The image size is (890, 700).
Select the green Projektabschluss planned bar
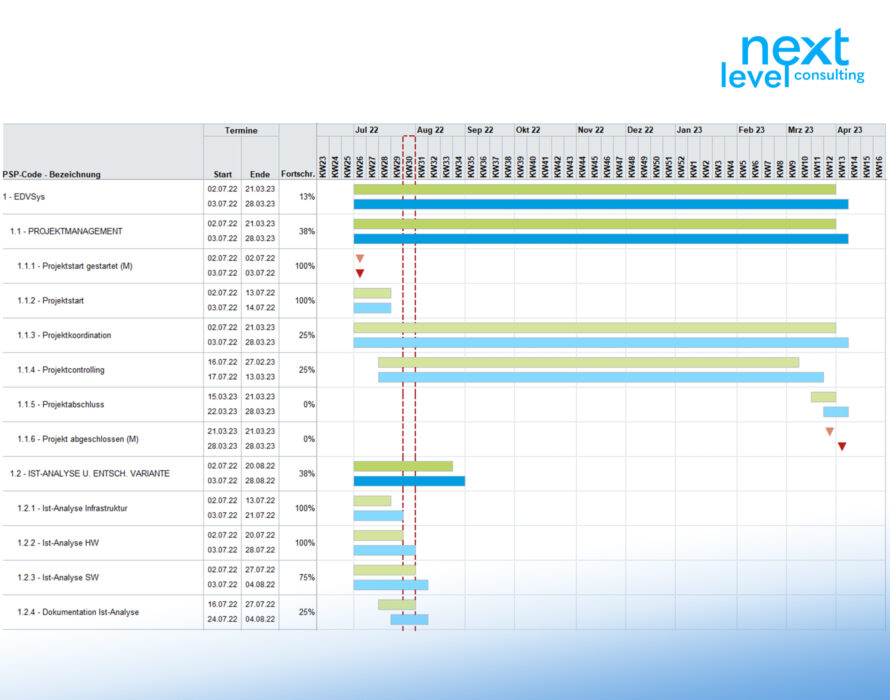tap(823, 397)
